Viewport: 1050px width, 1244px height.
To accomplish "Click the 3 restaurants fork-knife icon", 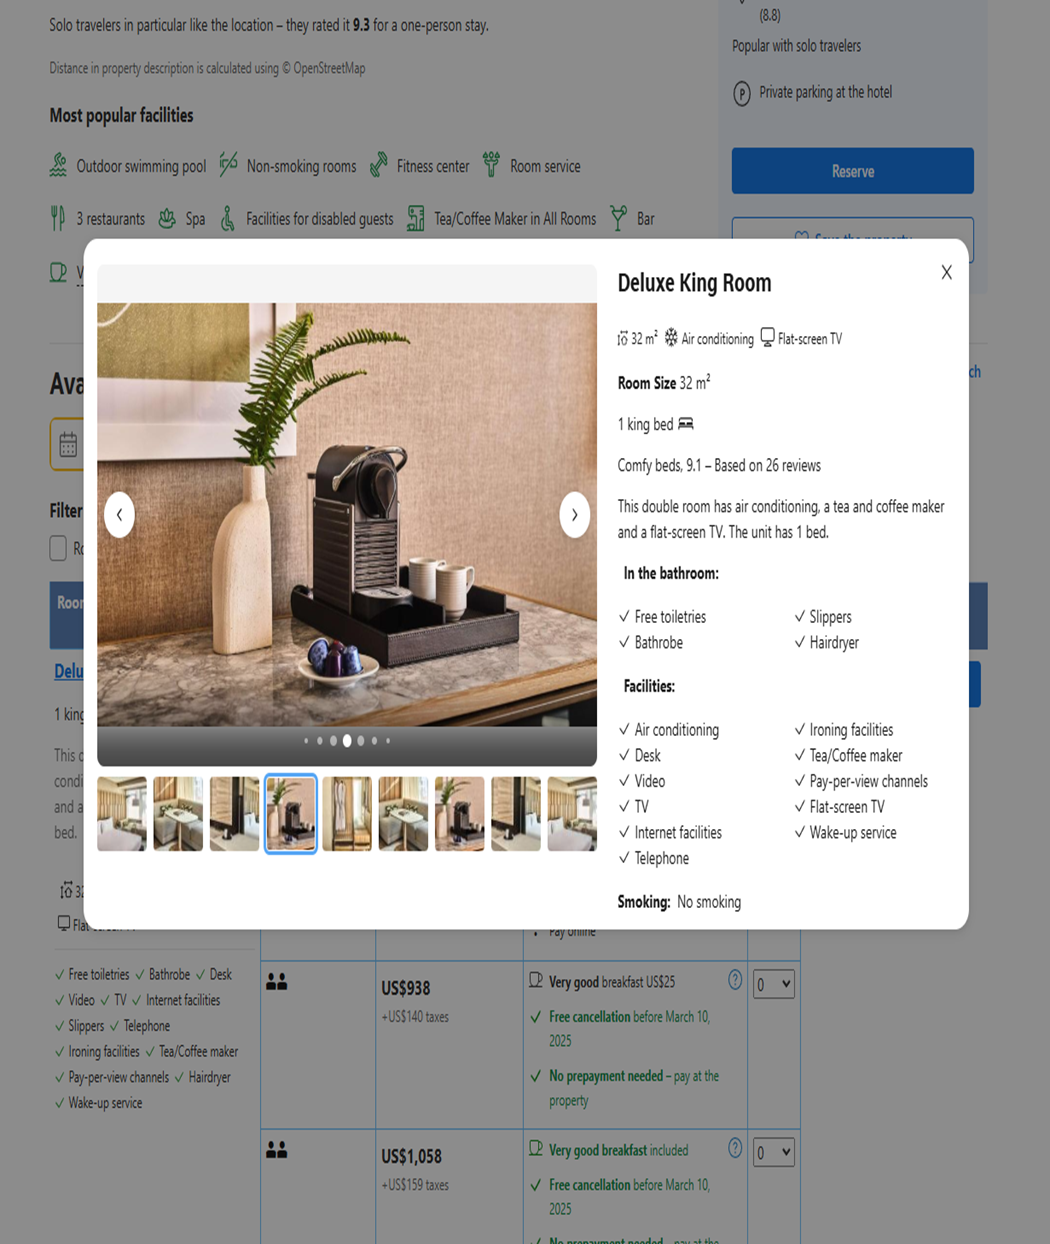I will click(x=58, y=218).
